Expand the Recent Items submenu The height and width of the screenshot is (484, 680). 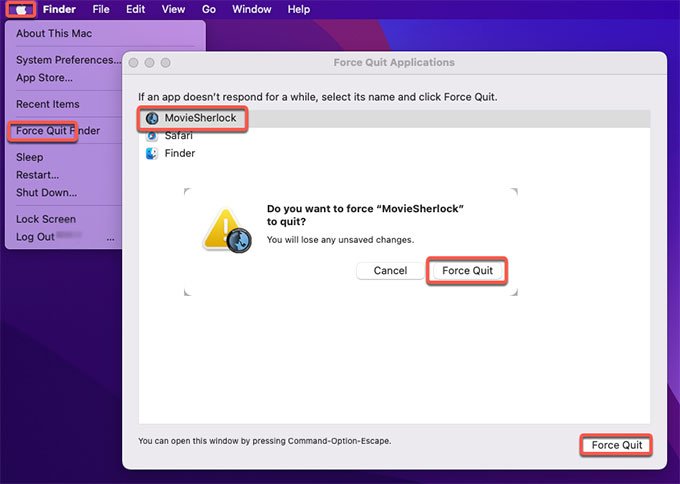pos(48,104)
